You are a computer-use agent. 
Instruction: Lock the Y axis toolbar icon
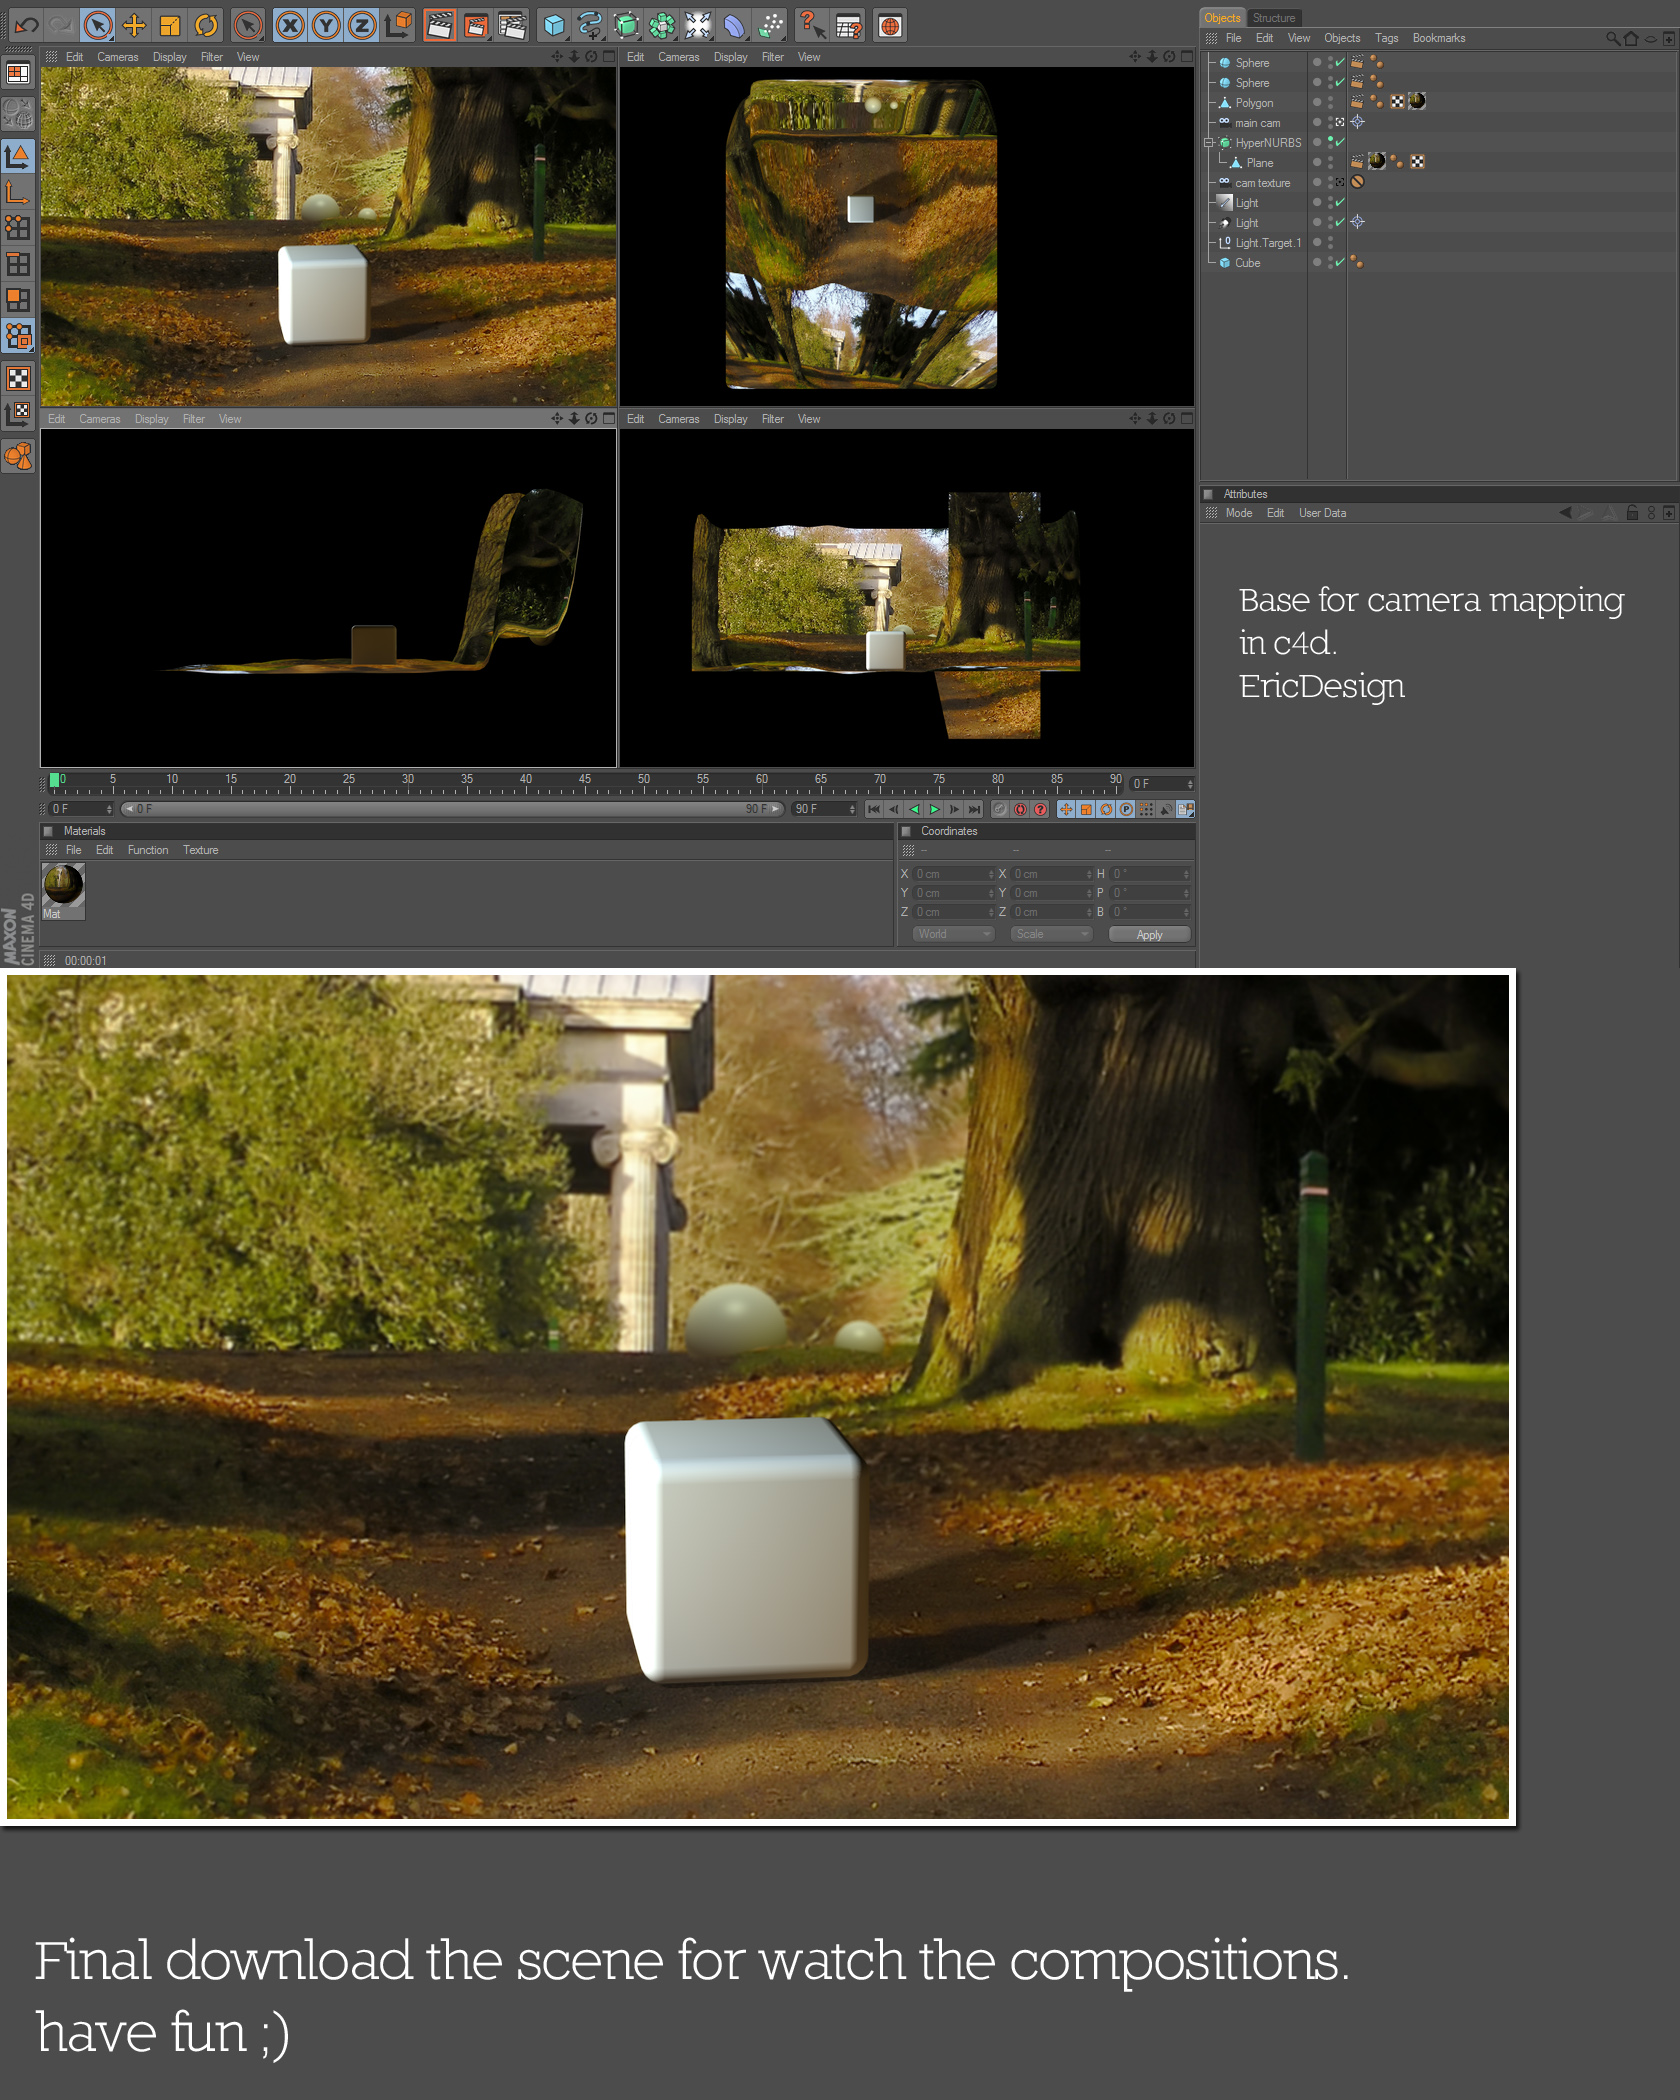click(325, 26)
